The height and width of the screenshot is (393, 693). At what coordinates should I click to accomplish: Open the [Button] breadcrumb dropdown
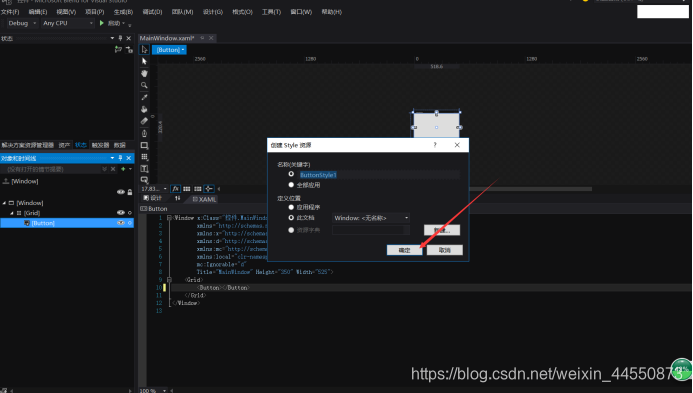(169, 50)
